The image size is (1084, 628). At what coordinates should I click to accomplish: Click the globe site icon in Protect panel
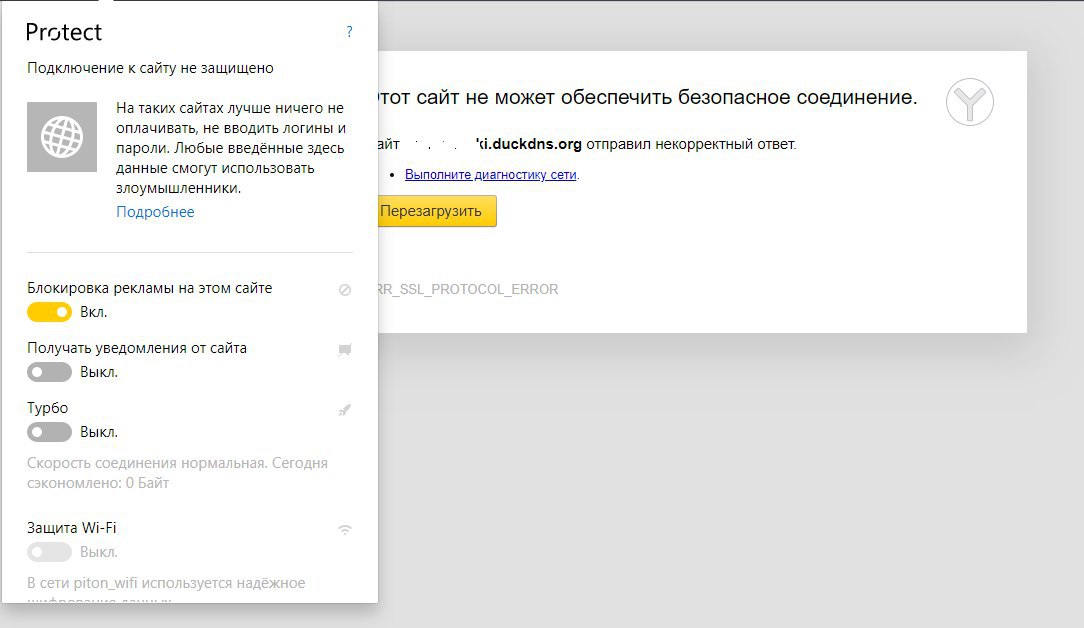[x=62, y=137]
